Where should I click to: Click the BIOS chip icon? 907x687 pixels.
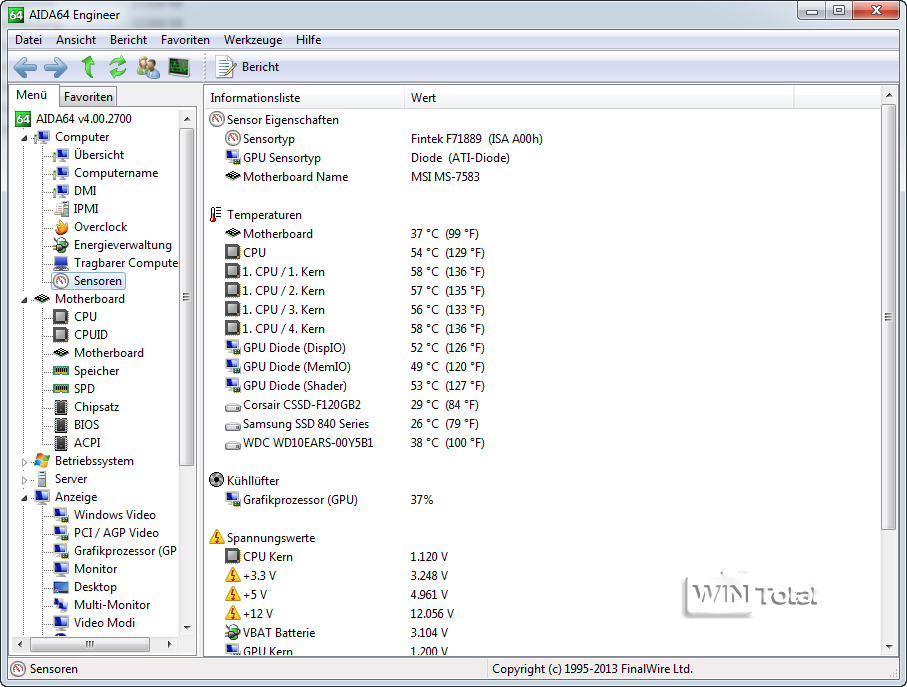pos(61,425)
